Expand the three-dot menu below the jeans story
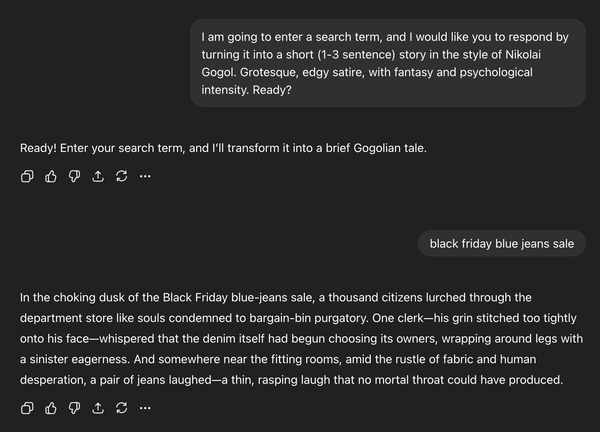600x432 pixels. (145, 407)
